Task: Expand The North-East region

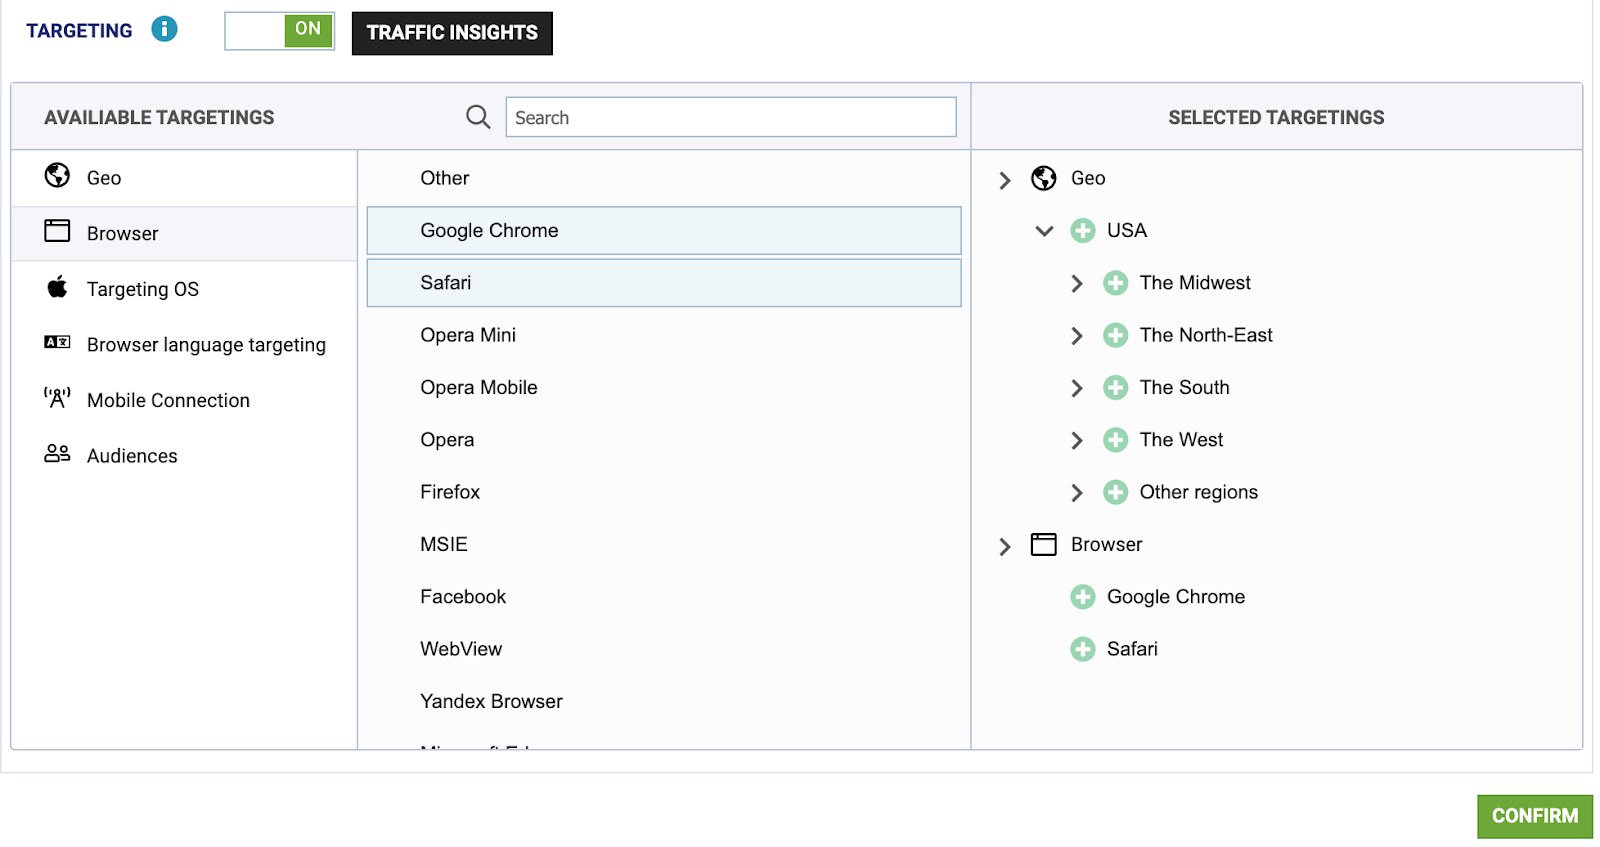Action: click(x=1077, y=336)
